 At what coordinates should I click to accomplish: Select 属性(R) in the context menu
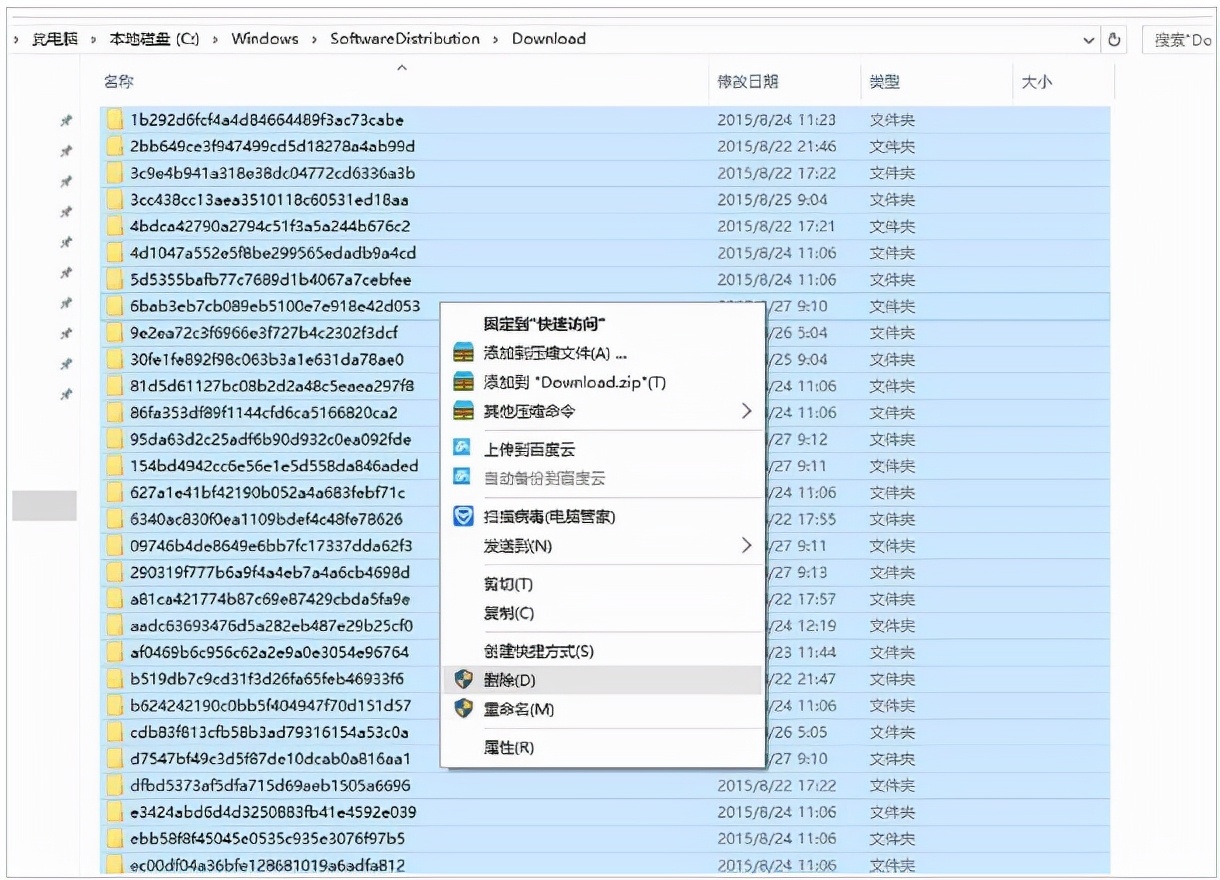508,747
